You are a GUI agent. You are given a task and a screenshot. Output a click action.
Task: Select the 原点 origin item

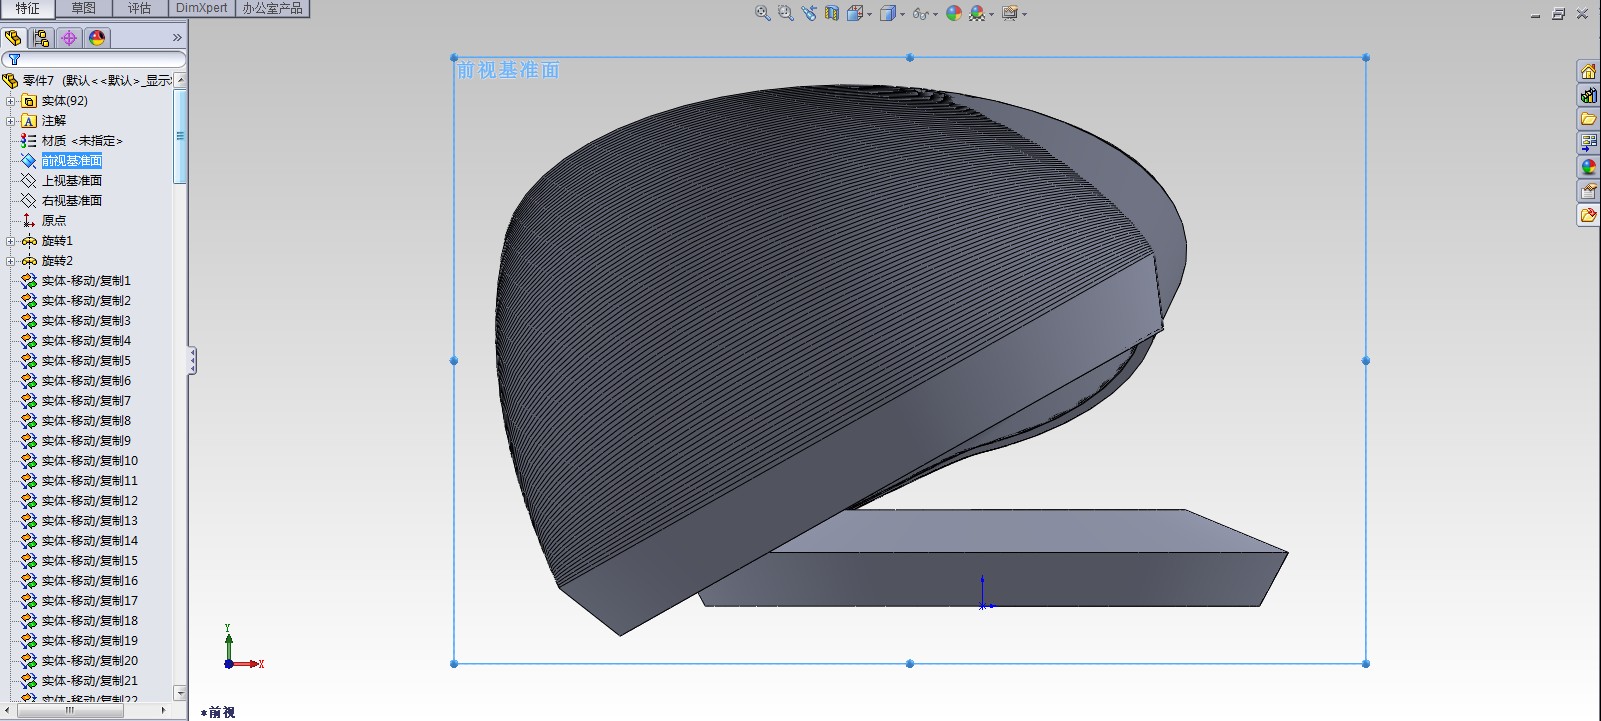click(54, 221)
